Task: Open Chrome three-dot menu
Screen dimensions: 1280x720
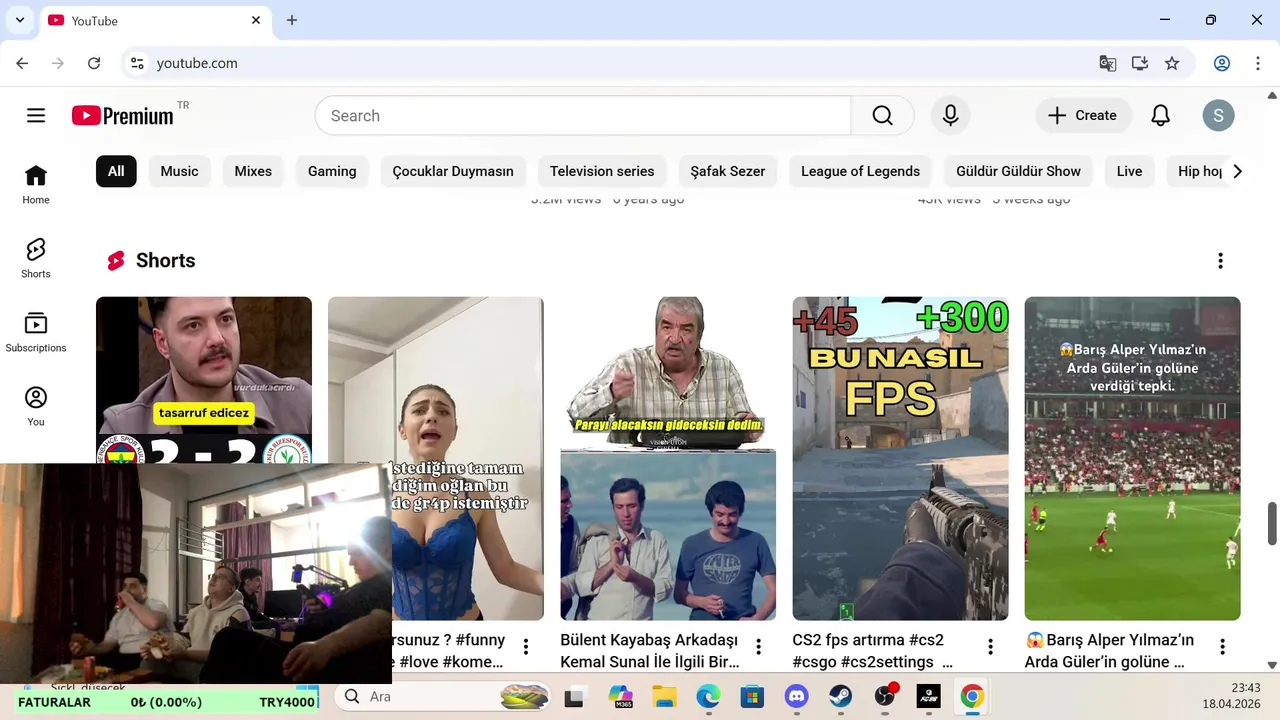Action: click(x=1257, y=63)
